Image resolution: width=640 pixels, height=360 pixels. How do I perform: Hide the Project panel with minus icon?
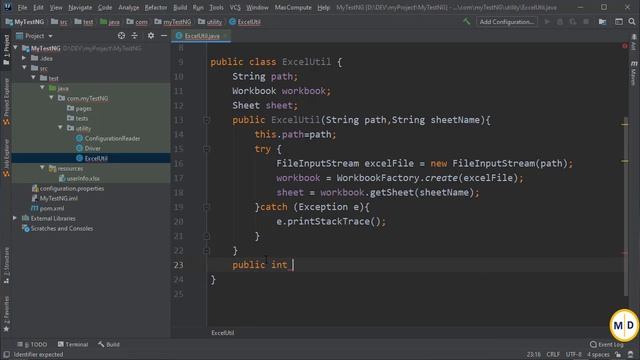[164, 36]
